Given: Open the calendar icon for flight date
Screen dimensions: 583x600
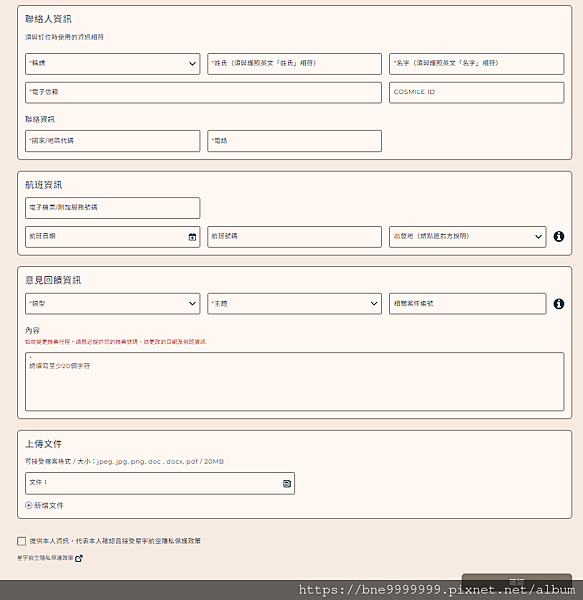Looking at the screenshot, I should click(x=192, y=237).
